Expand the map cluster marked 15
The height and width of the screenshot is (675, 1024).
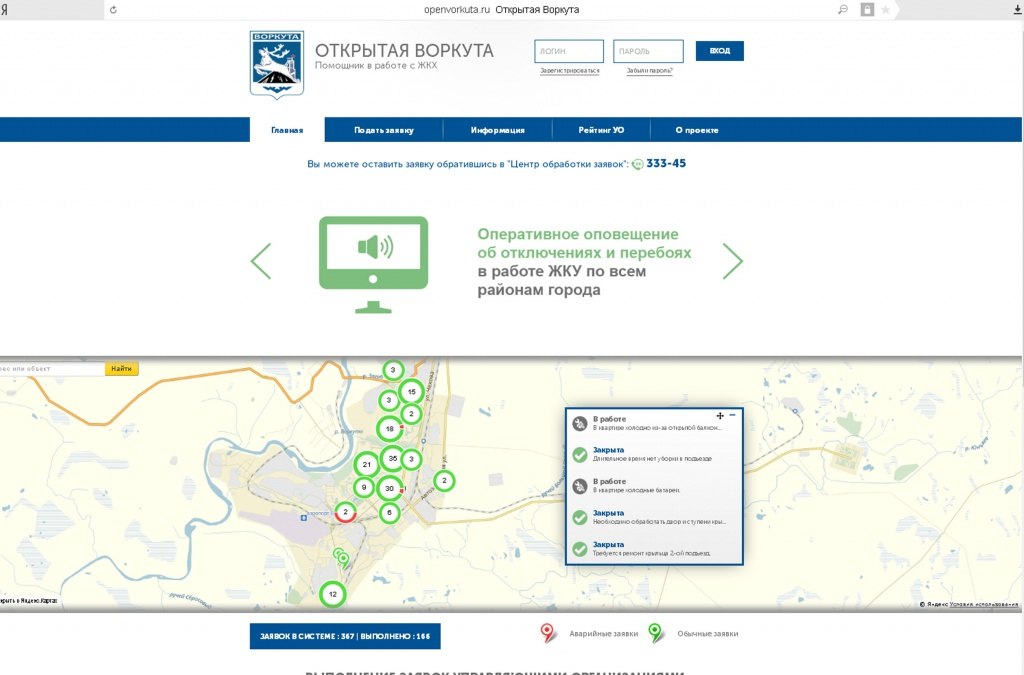point(410,392)
